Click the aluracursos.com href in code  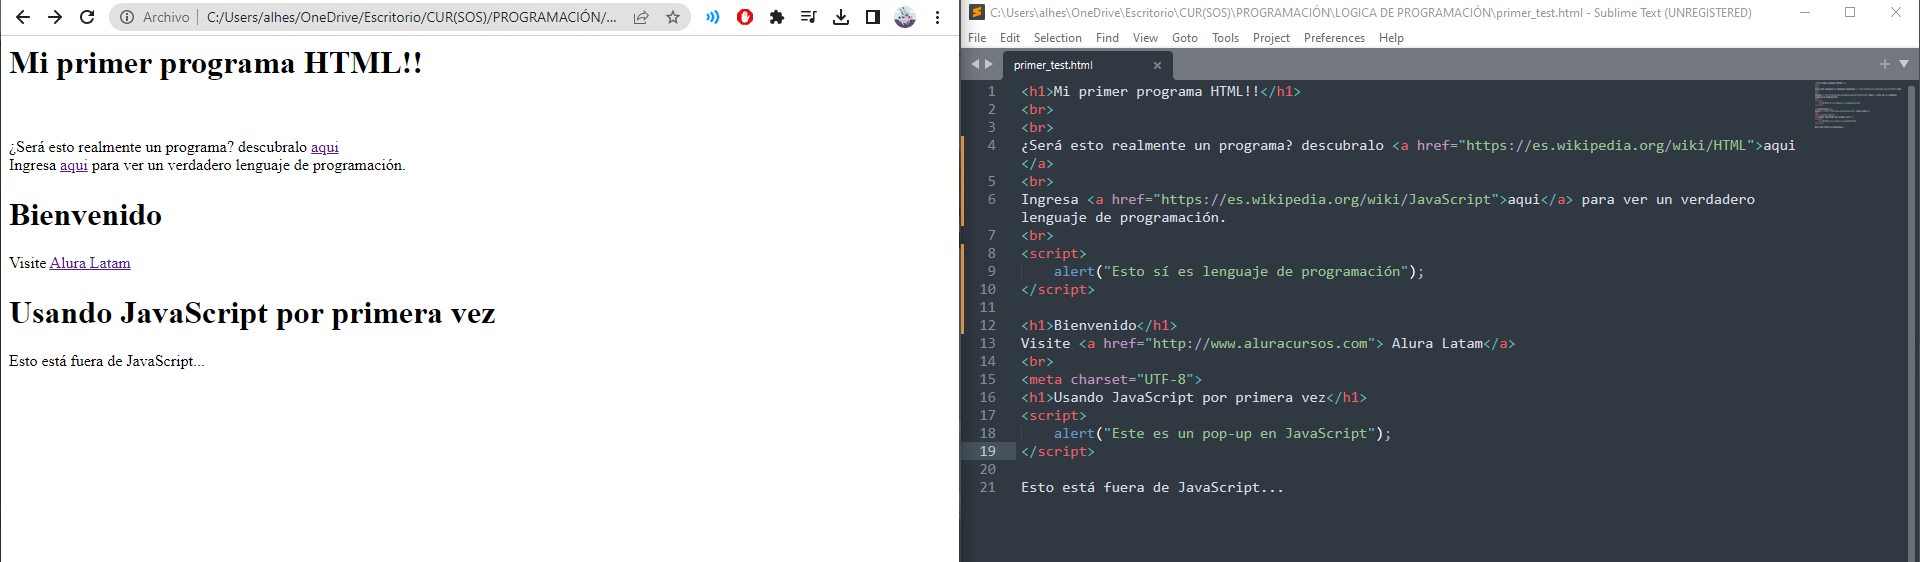[x=1259, y=343]
